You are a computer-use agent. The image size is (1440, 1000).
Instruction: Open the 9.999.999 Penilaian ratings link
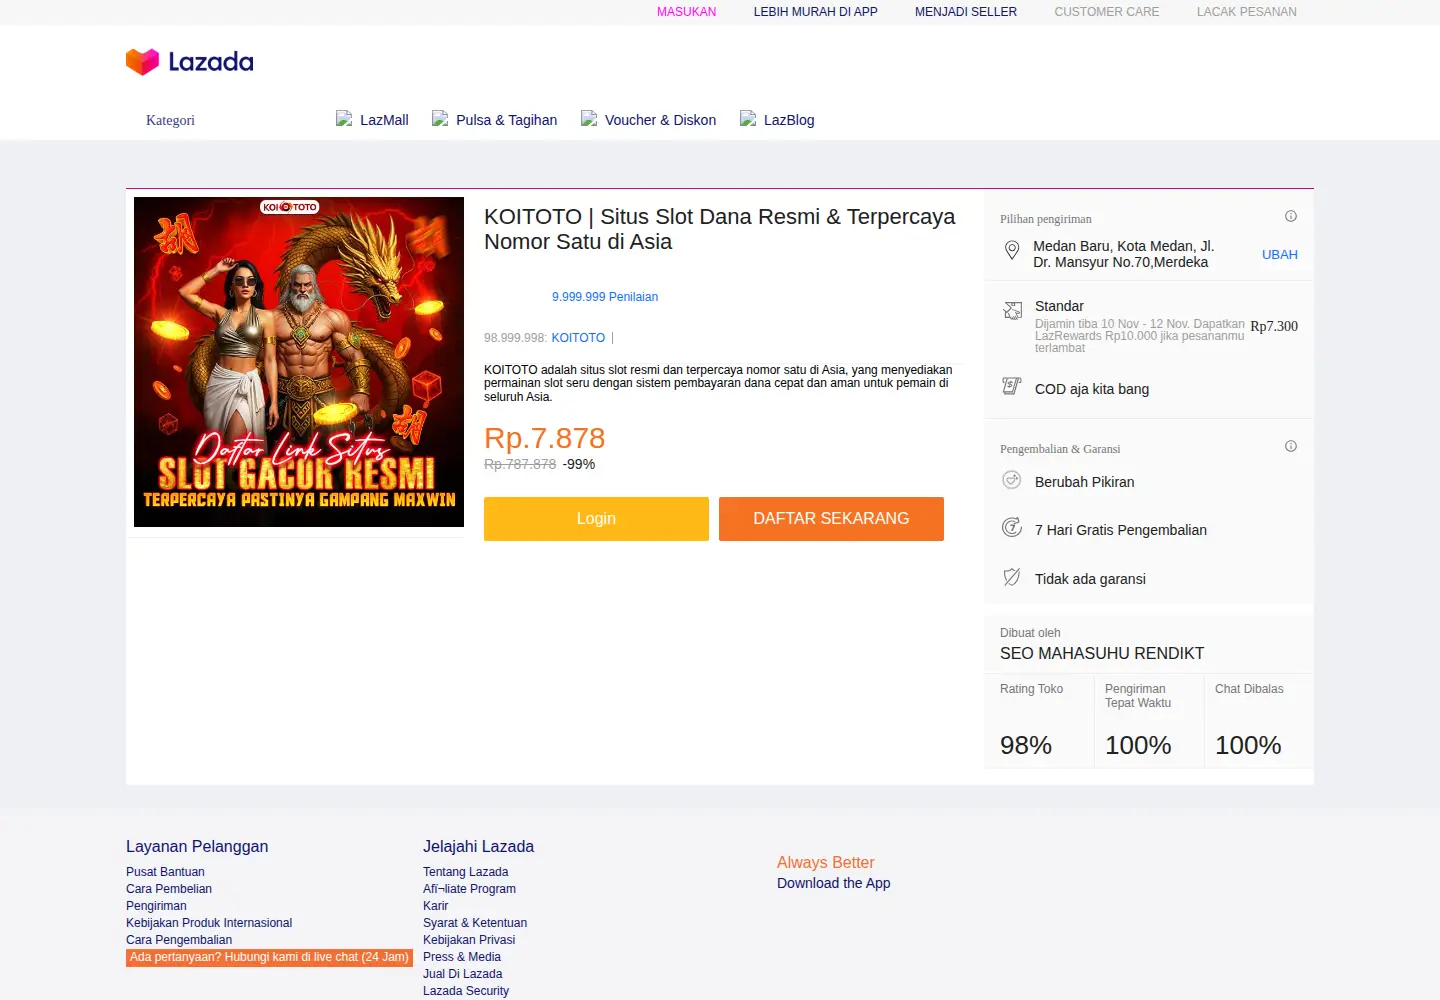click(x=605, y=297)
